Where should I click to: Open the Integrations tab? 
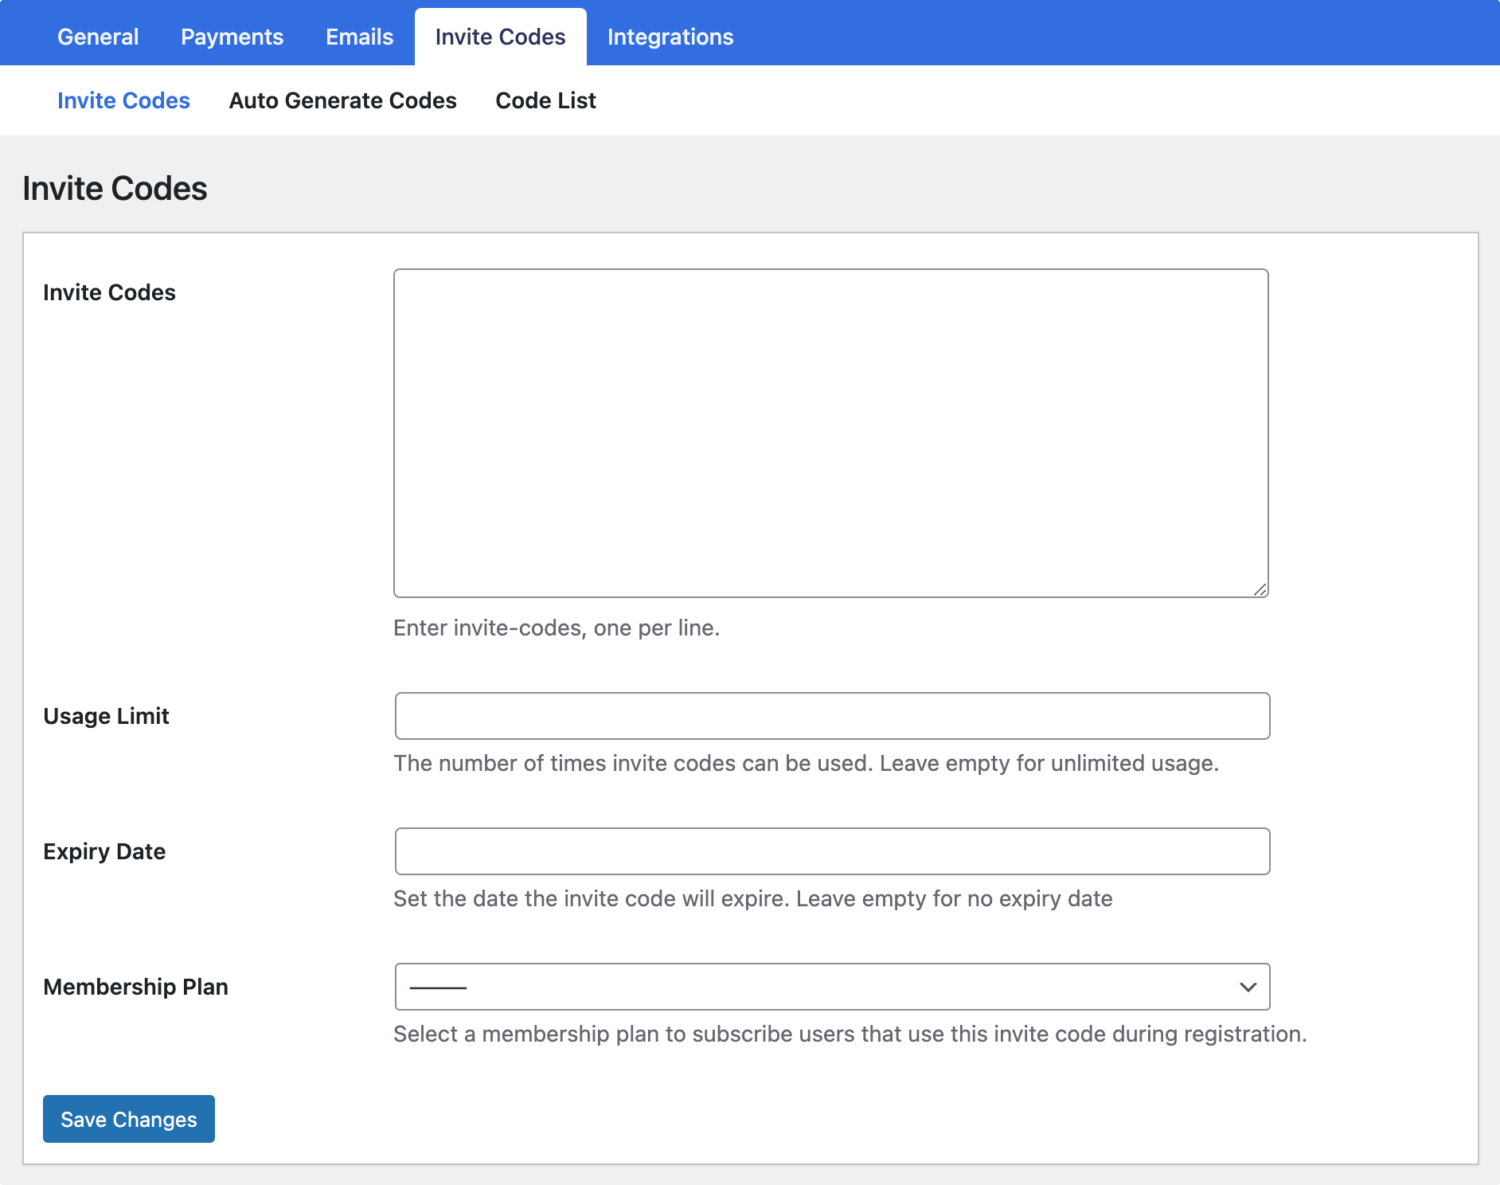click(670, 37)
